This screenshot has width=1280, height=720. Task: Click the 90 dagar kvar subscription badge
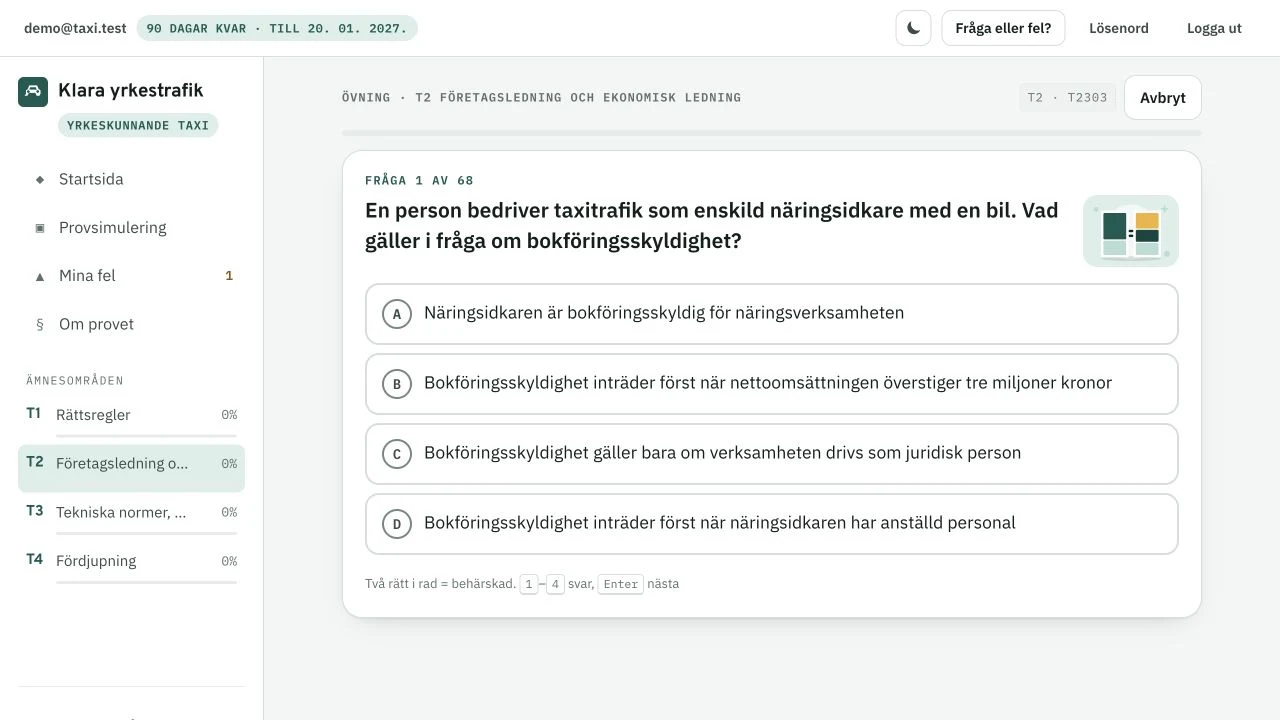pos(277,28)
